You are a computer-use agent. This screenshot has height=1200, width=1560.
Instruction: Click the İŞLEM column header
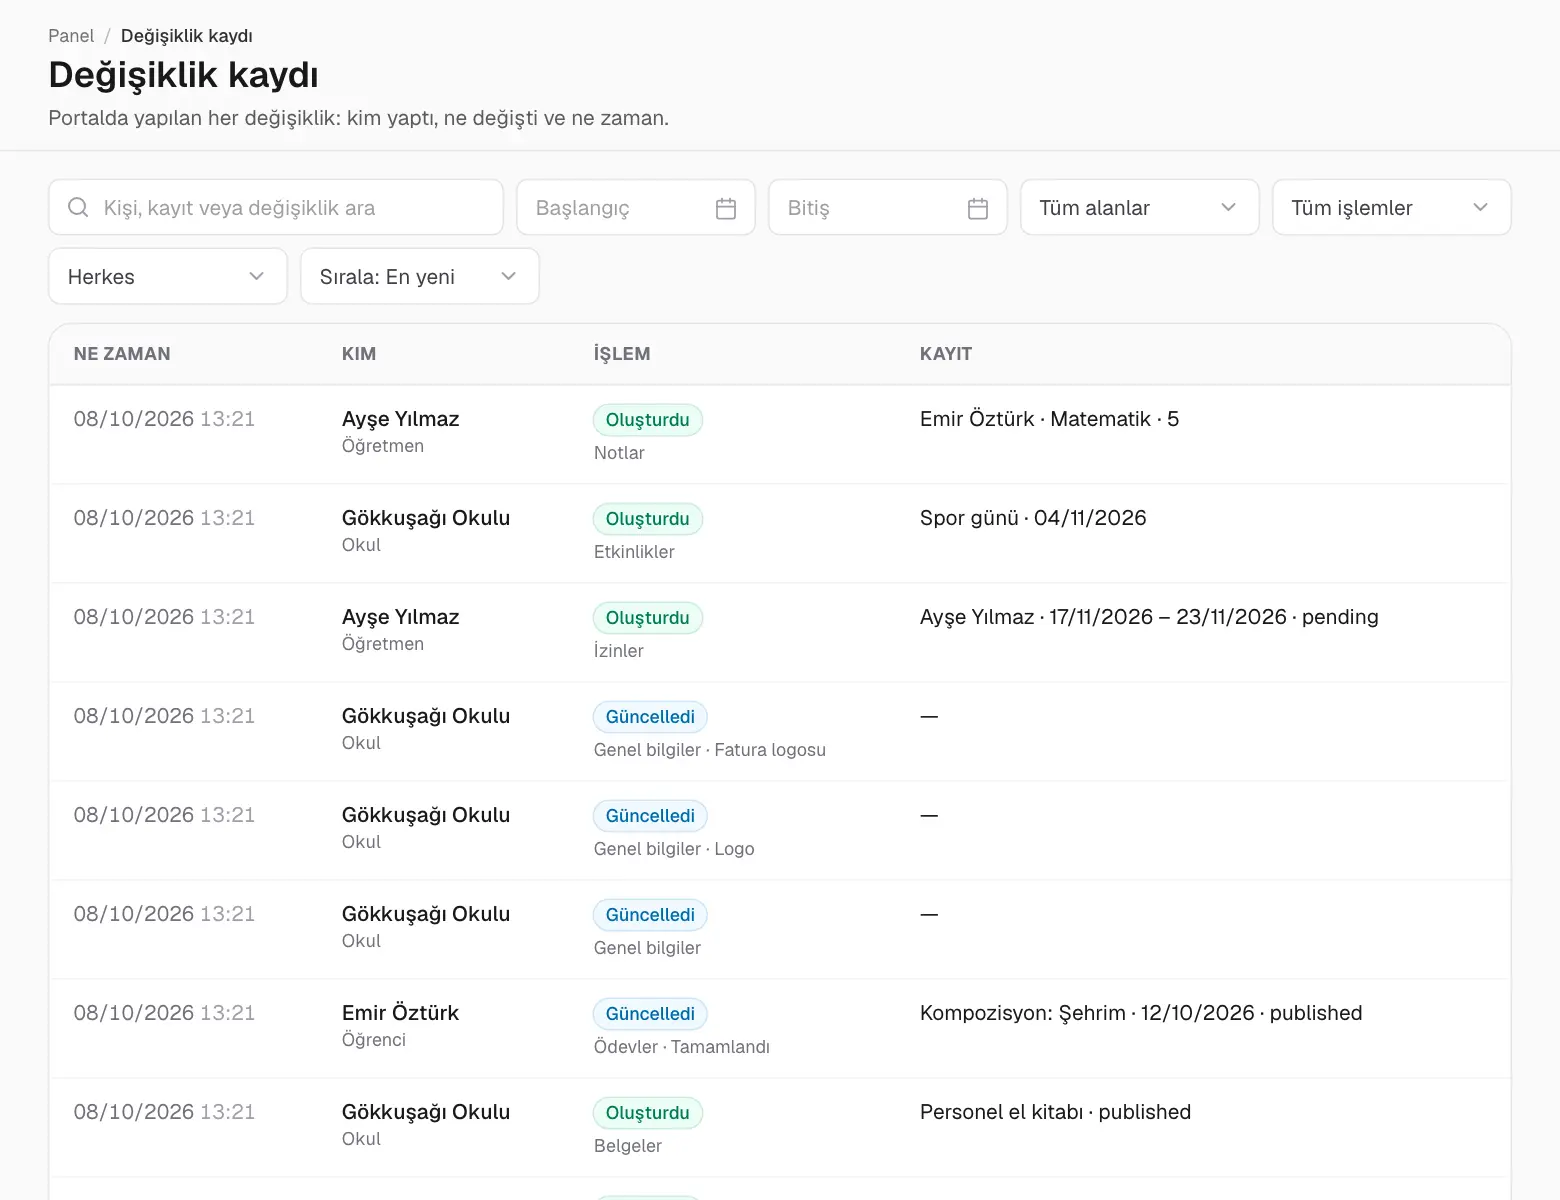[x=622, y=354]
